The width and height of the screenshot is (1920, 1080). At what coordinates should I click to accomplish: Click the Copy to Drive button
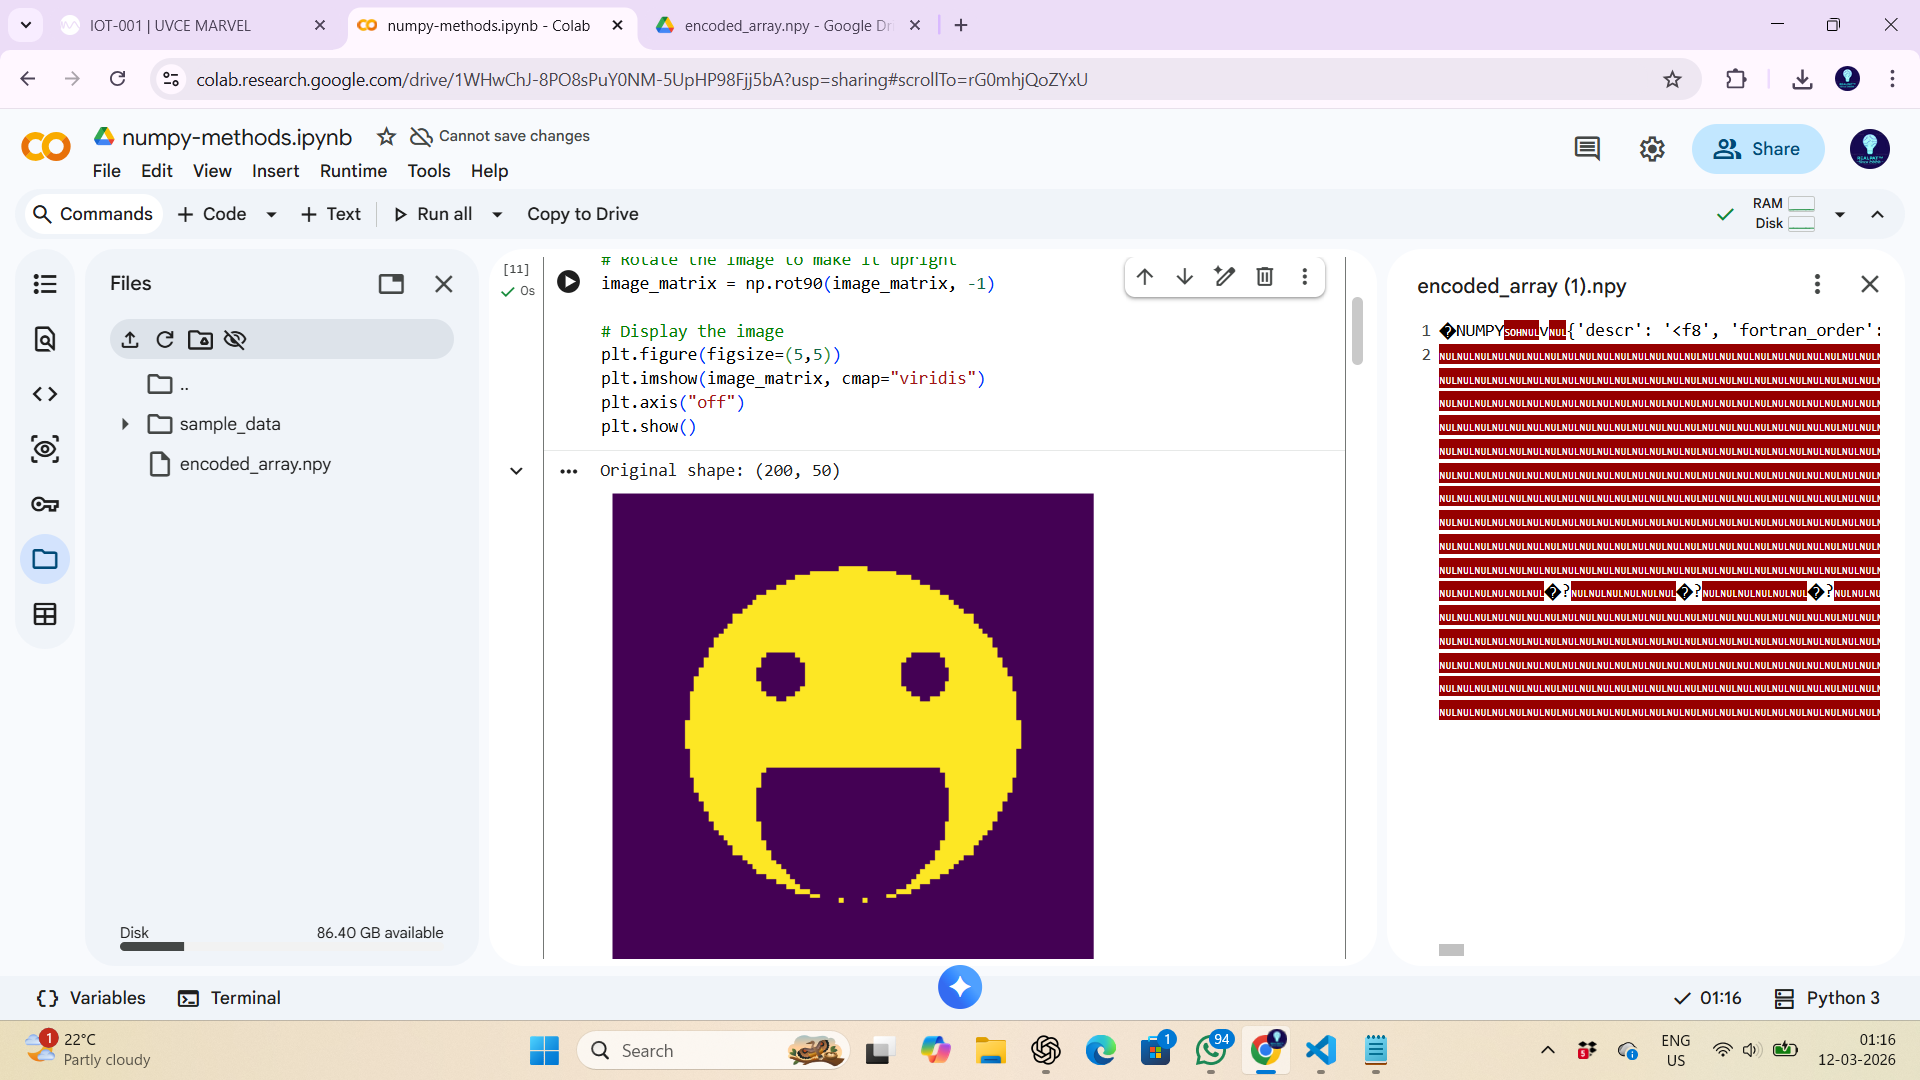coord(582,214)
